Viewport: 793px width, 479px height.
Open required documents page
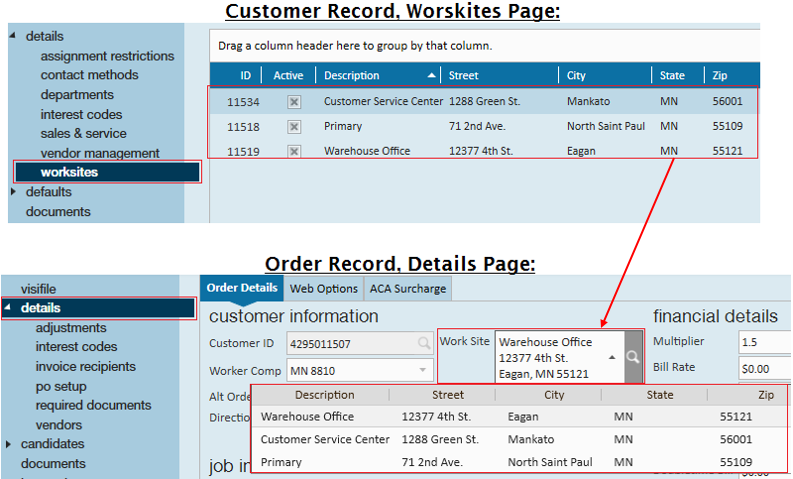(93, 405)
